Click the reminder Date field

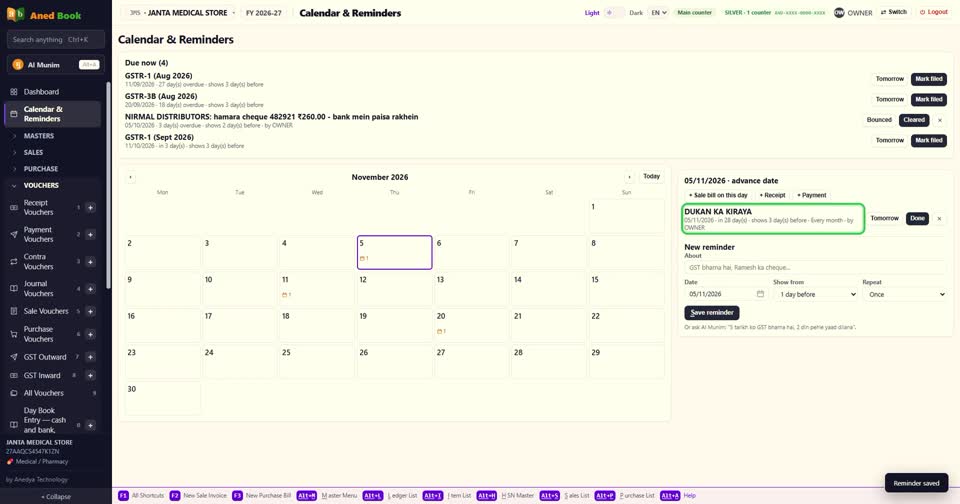(726, 295)
